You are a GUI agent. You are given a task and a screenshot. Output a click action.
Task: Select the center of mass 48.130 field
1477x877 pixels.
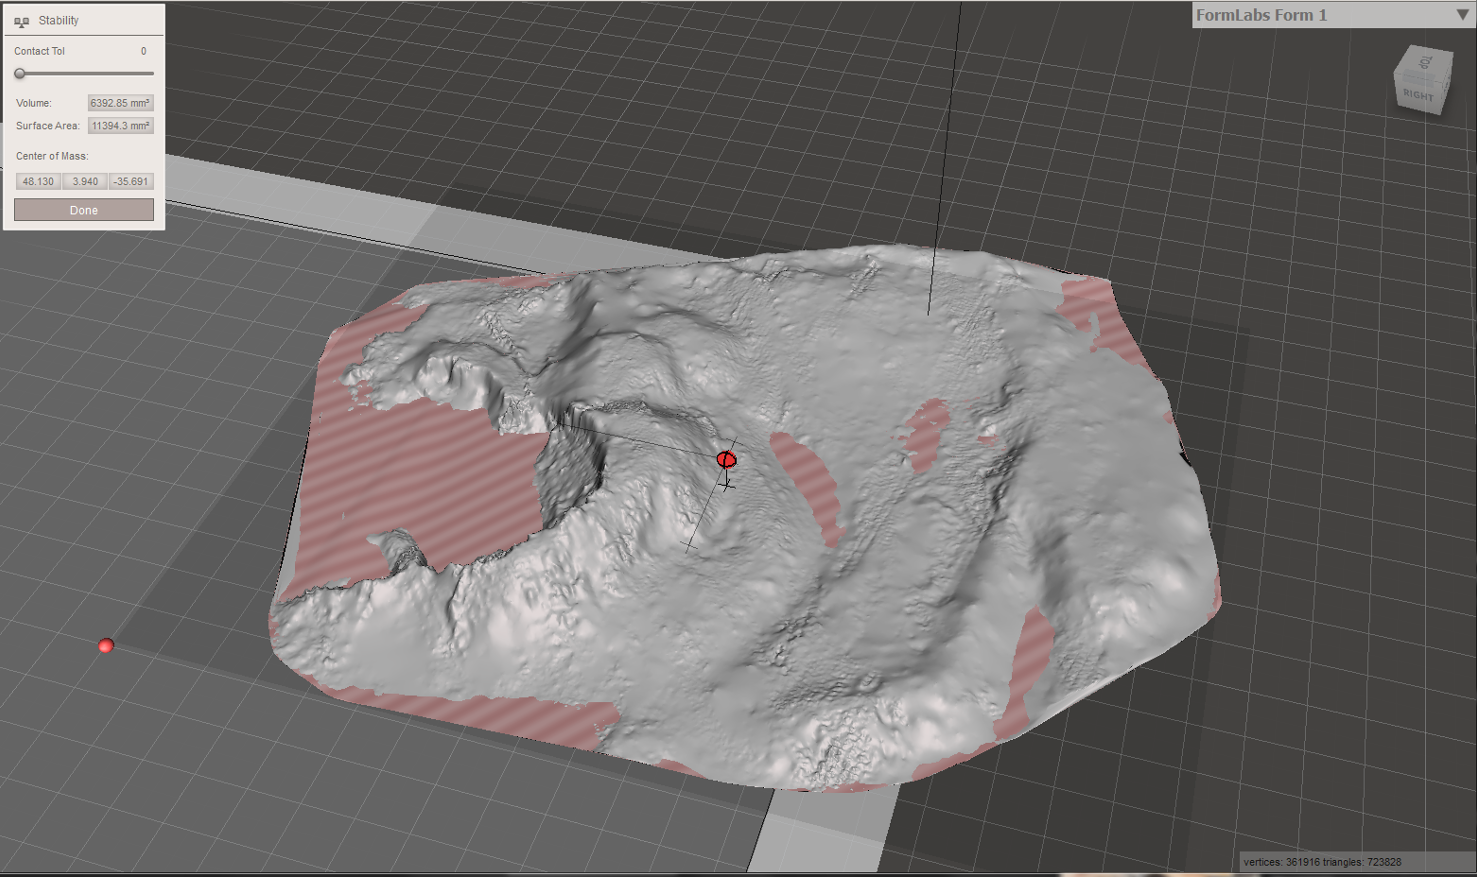point(38,181)
